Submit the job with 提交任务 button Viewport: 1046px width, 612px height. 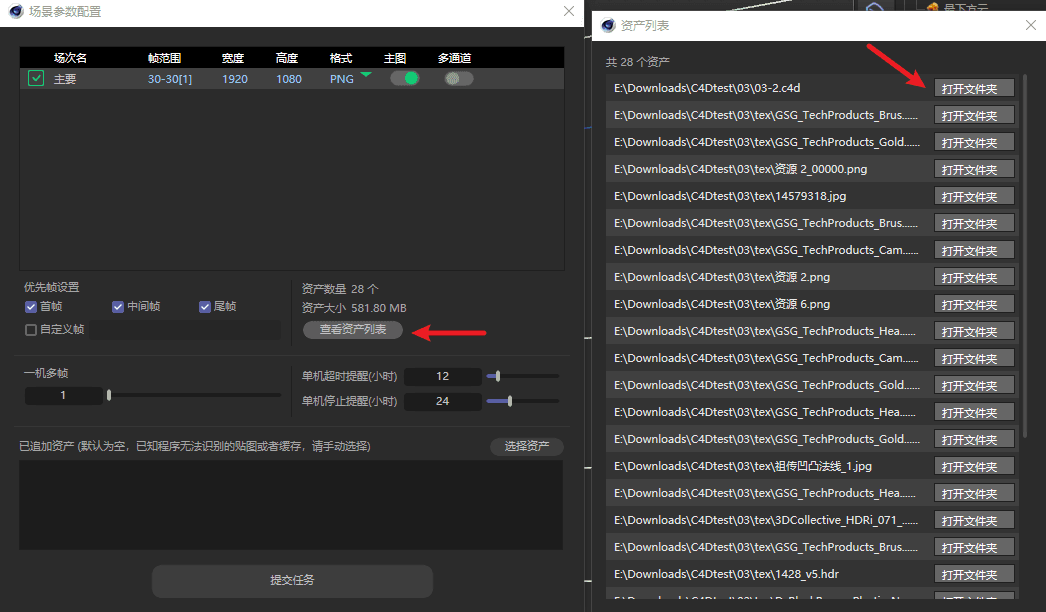[x=292, y=581]
